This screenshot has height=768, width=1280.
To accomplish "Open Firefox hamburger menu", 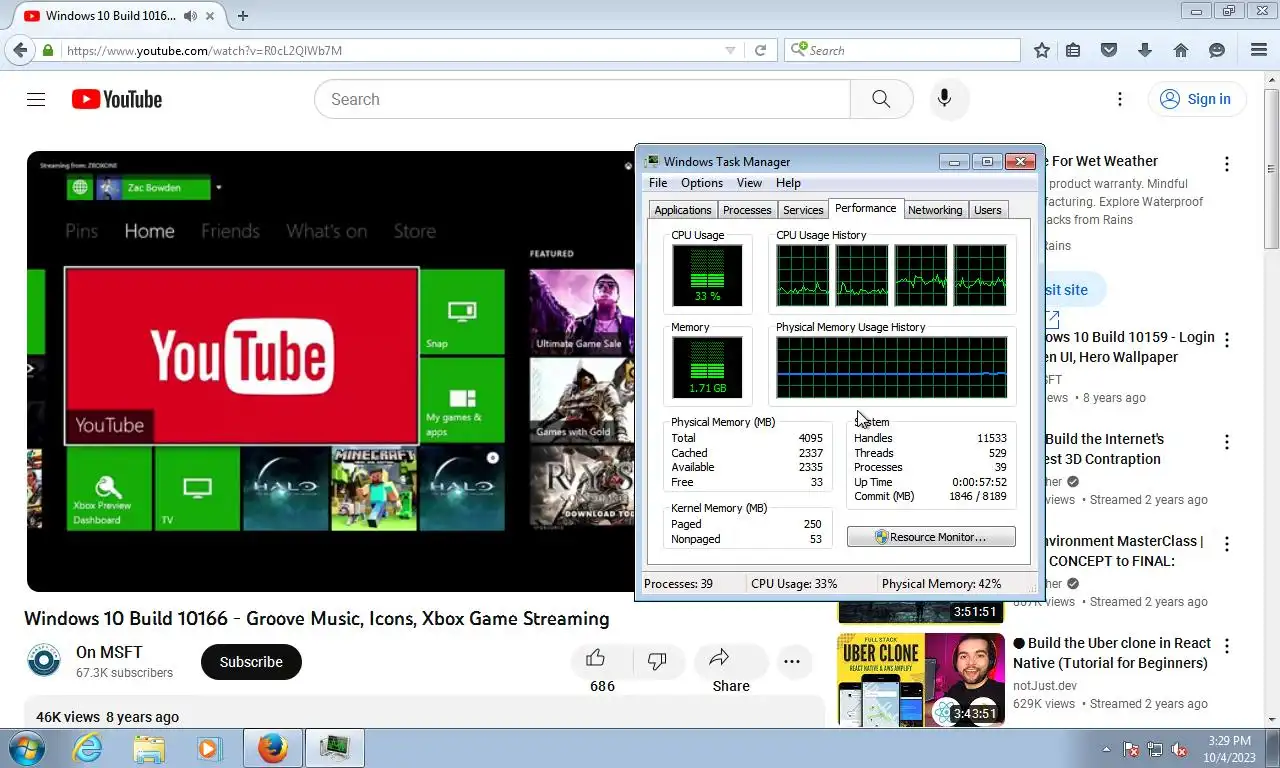I will coord(1259,50).
